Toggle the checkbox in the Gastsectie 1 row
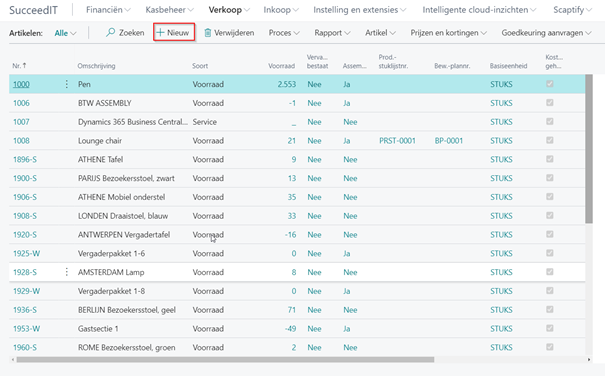605x376 pixels. click(550, 328)
